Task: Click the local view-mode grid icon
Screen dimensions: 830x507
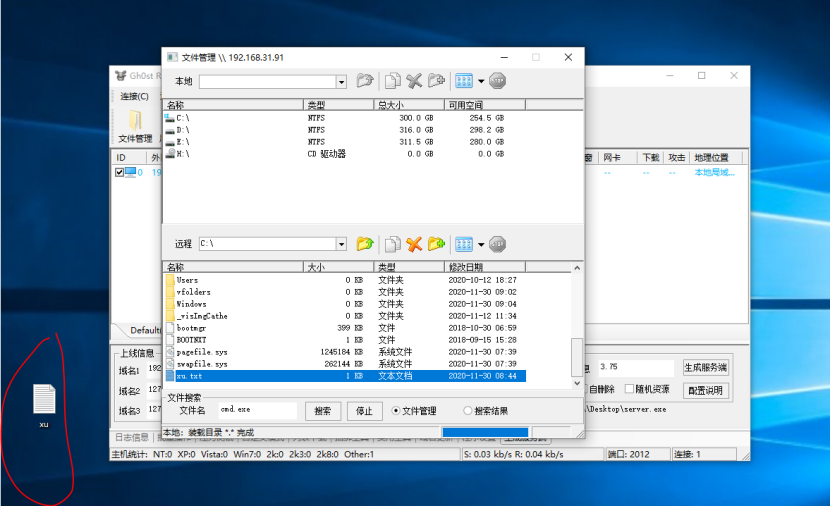Action: click(464, 81)
